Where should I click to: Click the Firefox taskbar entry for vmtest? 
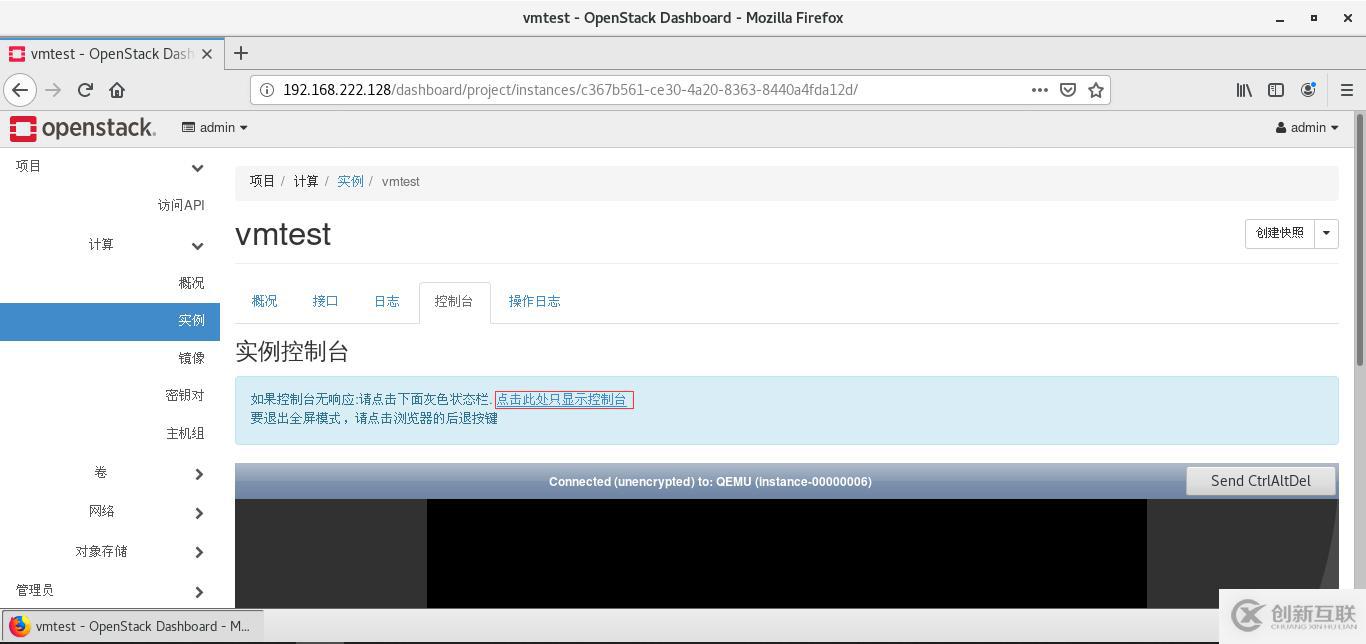[133, 626]
